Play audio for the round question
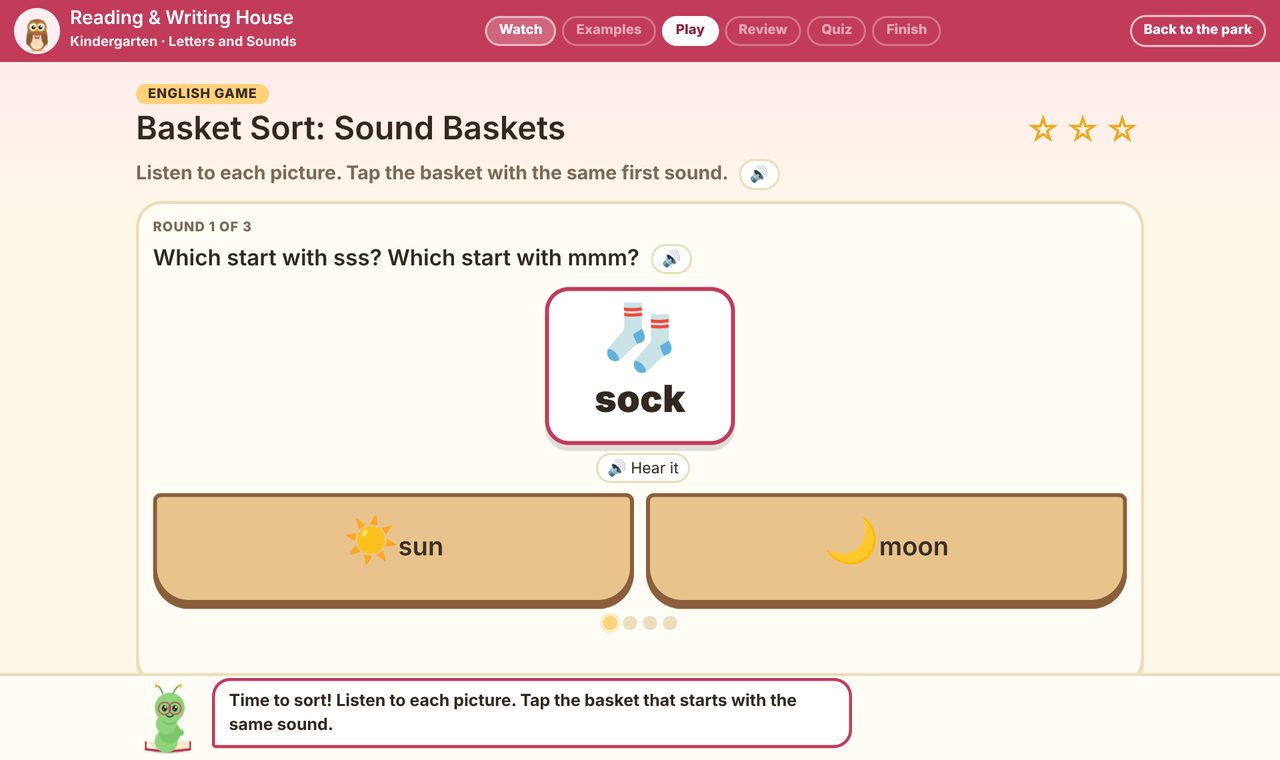Image resolution: width=1280 pixels, height=760 pixels. [x=671, y=259]
